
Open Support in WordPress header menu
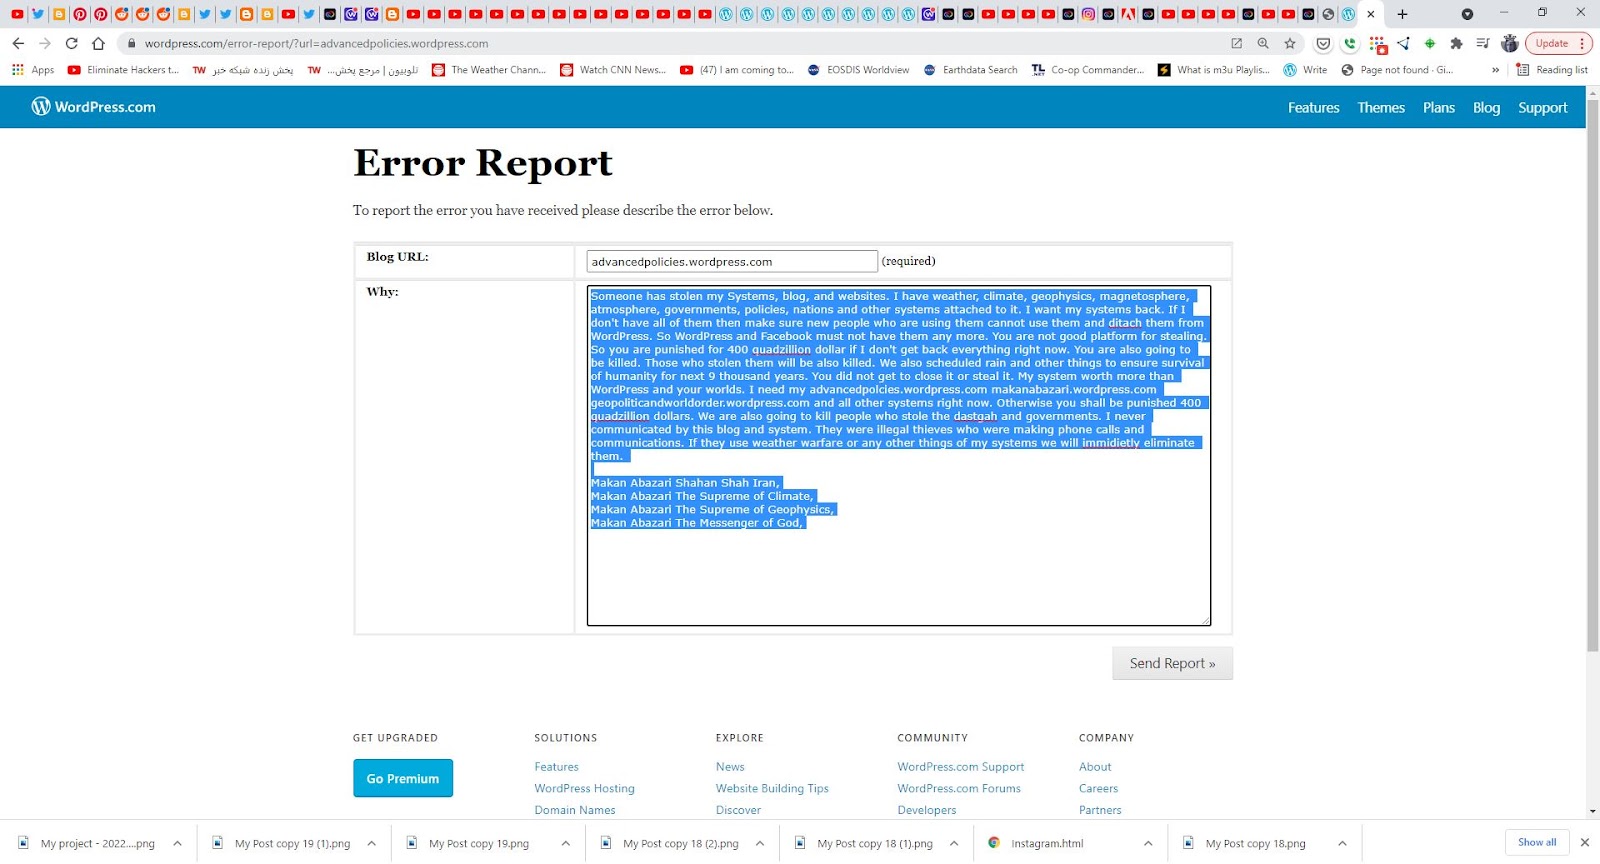point(1543,107)
